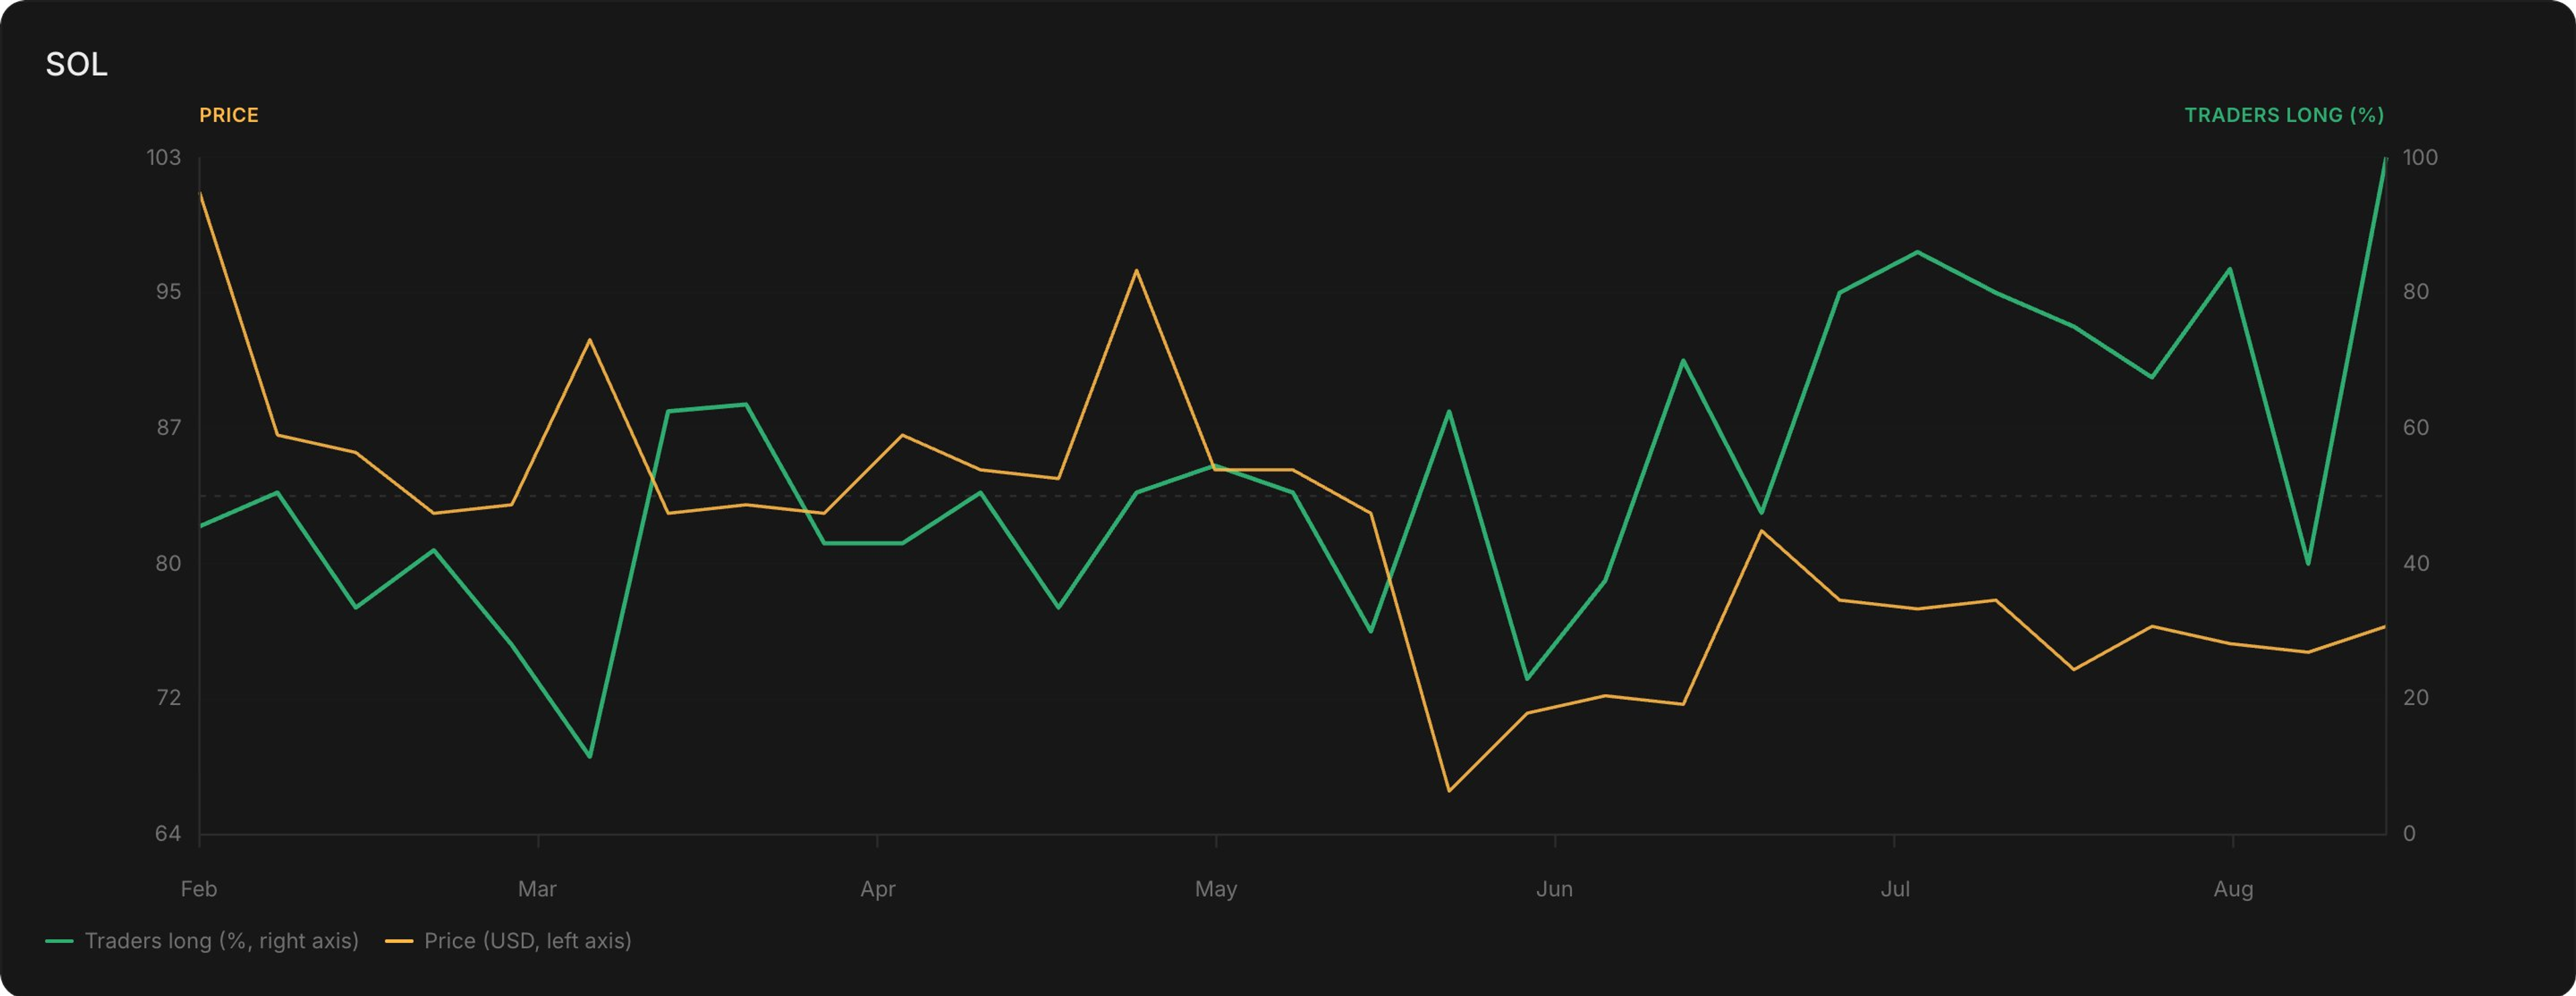Click the green line low in early March
The height and width of the screenshot is (996, 2576).
[x=590, y=757]
